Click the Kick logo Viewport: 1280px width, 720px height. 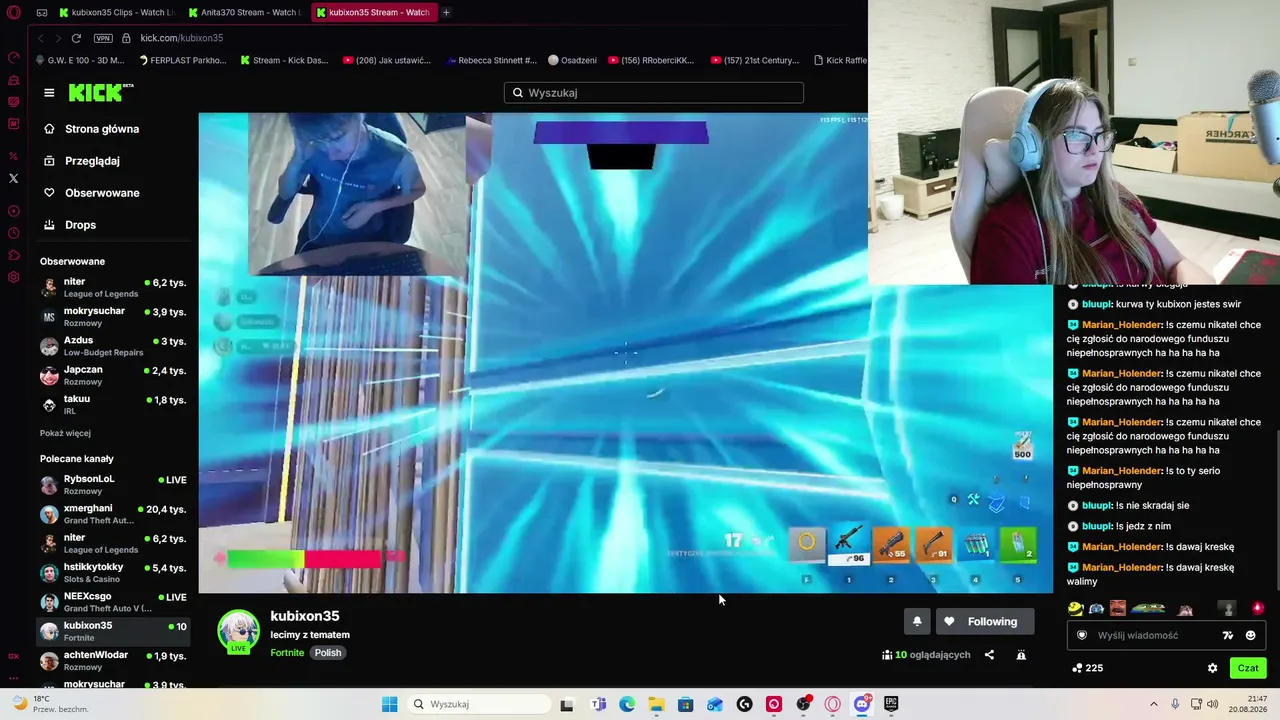(x=100, y=93)
